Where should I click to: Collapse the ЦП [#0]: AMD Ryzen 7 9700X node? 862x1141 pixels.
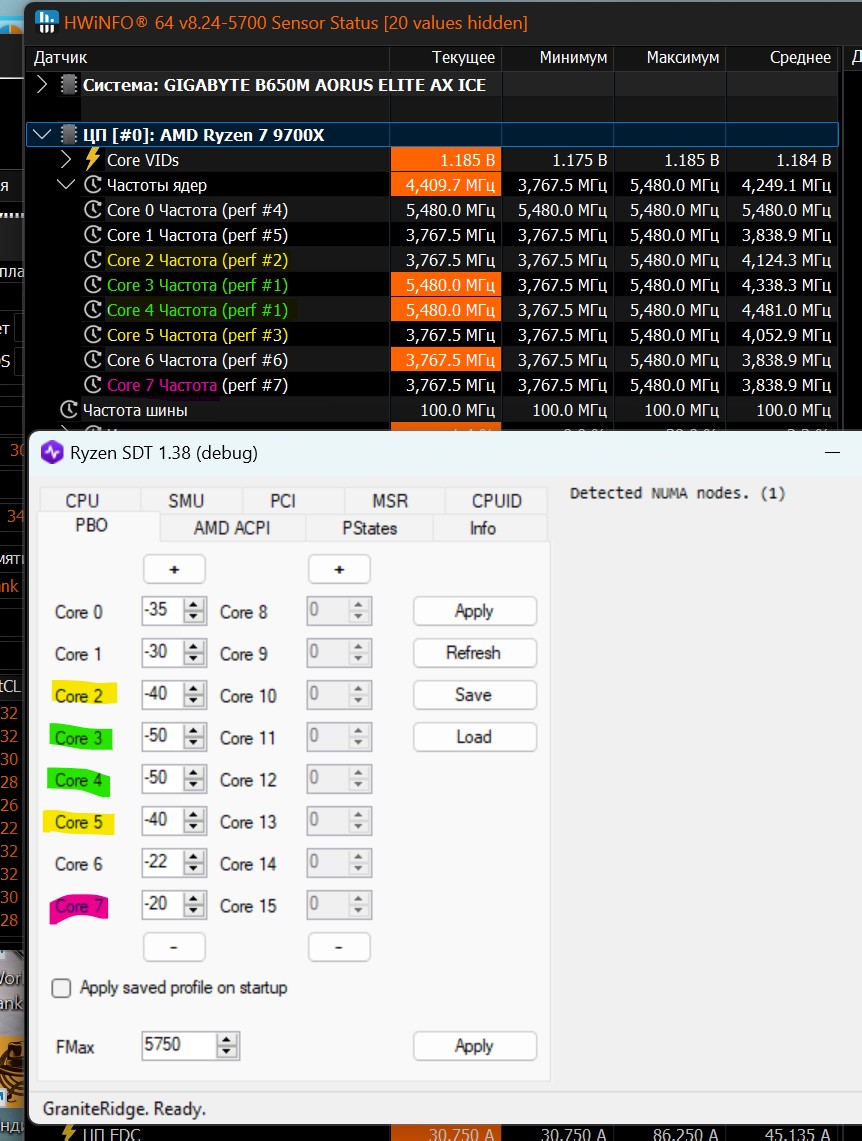pos(42,135)
